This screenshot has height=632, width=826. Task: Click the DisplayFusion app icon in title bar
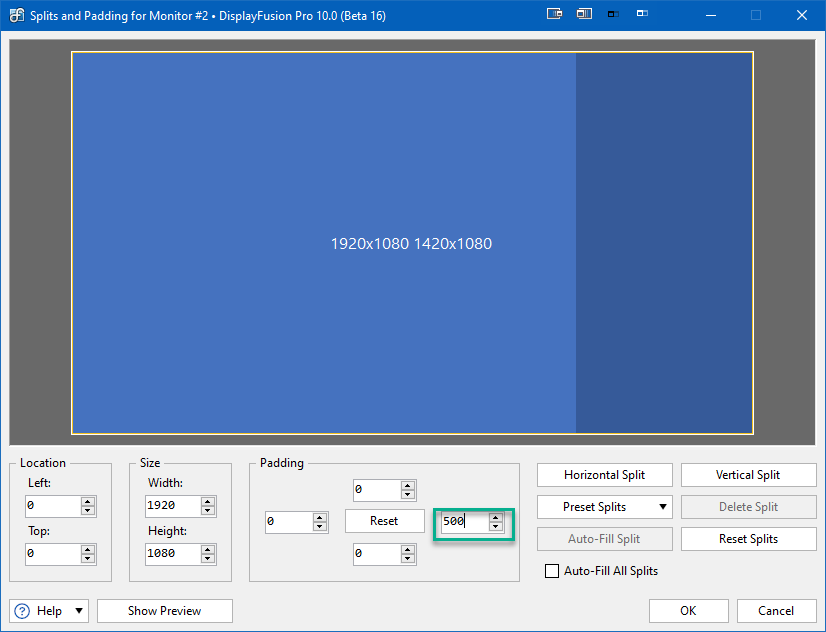point(16,15)
